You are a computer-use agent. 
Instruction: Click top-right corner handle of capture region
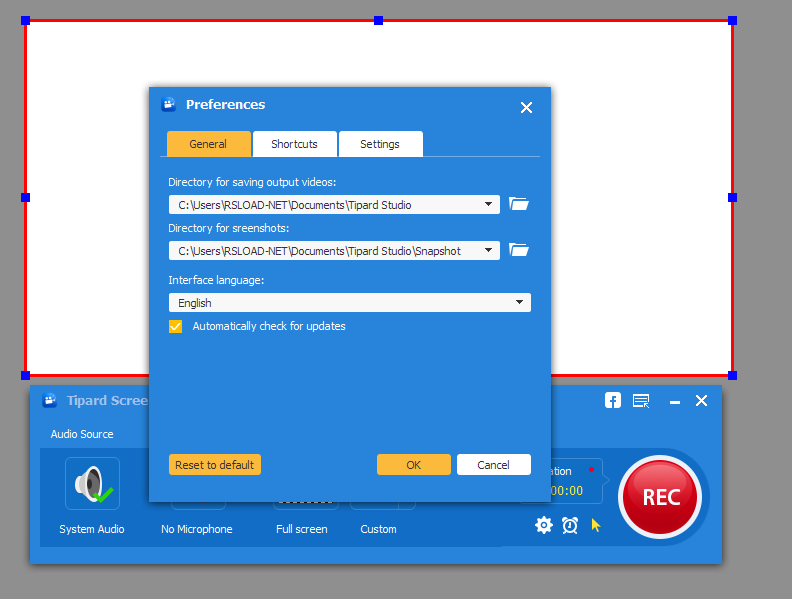click(x=732, y=20)
